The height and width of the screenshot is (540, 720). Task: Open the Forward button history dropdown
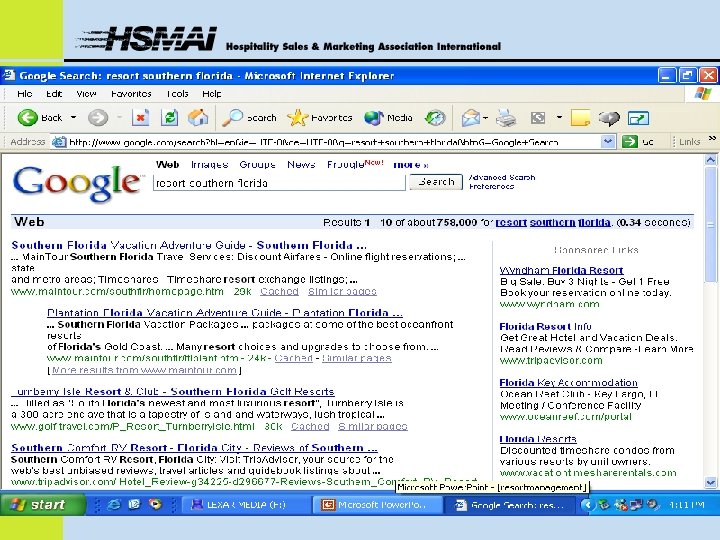pyautogui.click(x=119, y=118)
